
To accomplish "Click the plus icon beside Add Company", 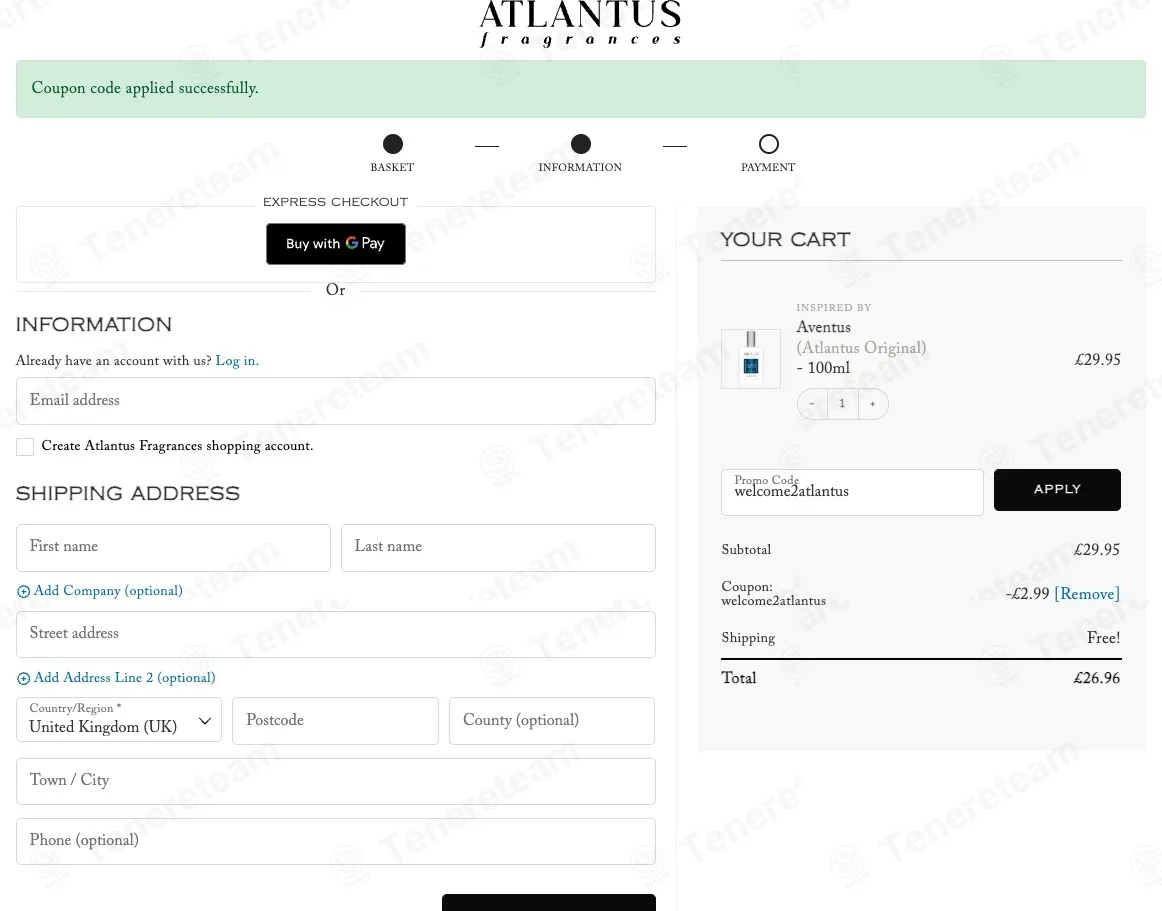I will pos(24,592).
